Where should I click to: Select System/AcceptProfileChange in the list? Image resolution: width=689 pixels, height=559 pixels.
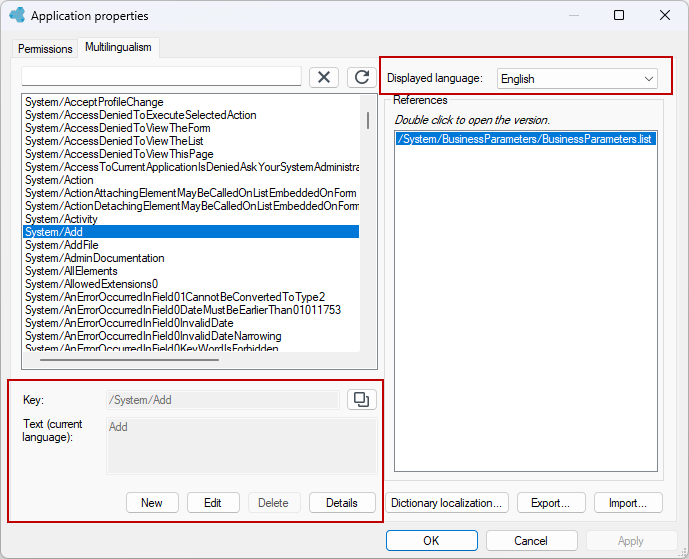191,102
